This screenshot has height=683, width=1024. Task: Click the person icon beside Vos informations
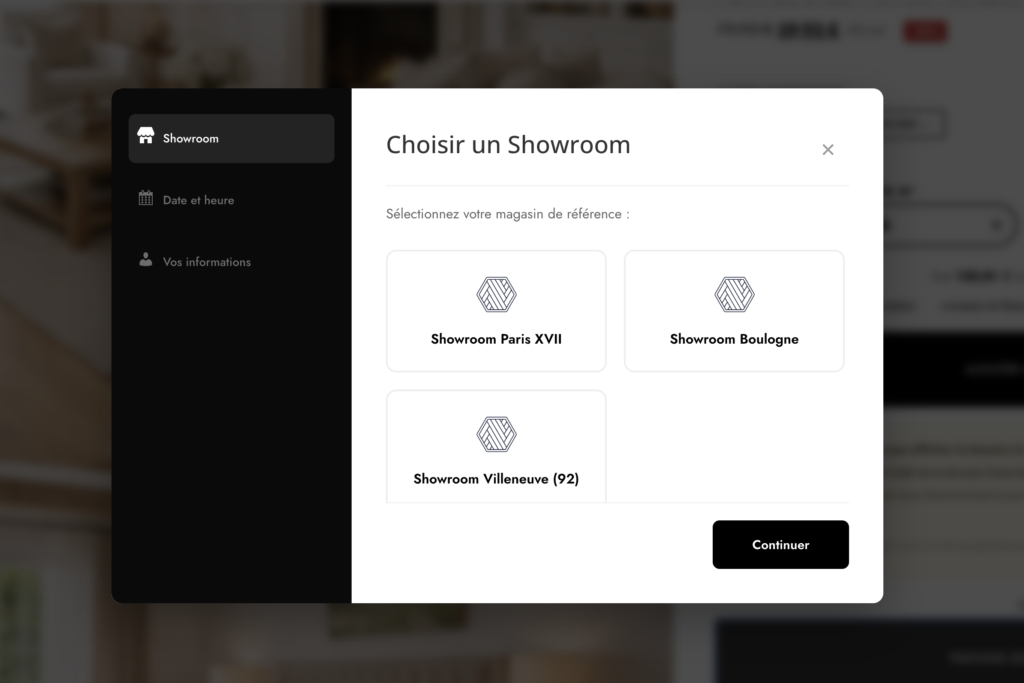click(x=146, y=260)
